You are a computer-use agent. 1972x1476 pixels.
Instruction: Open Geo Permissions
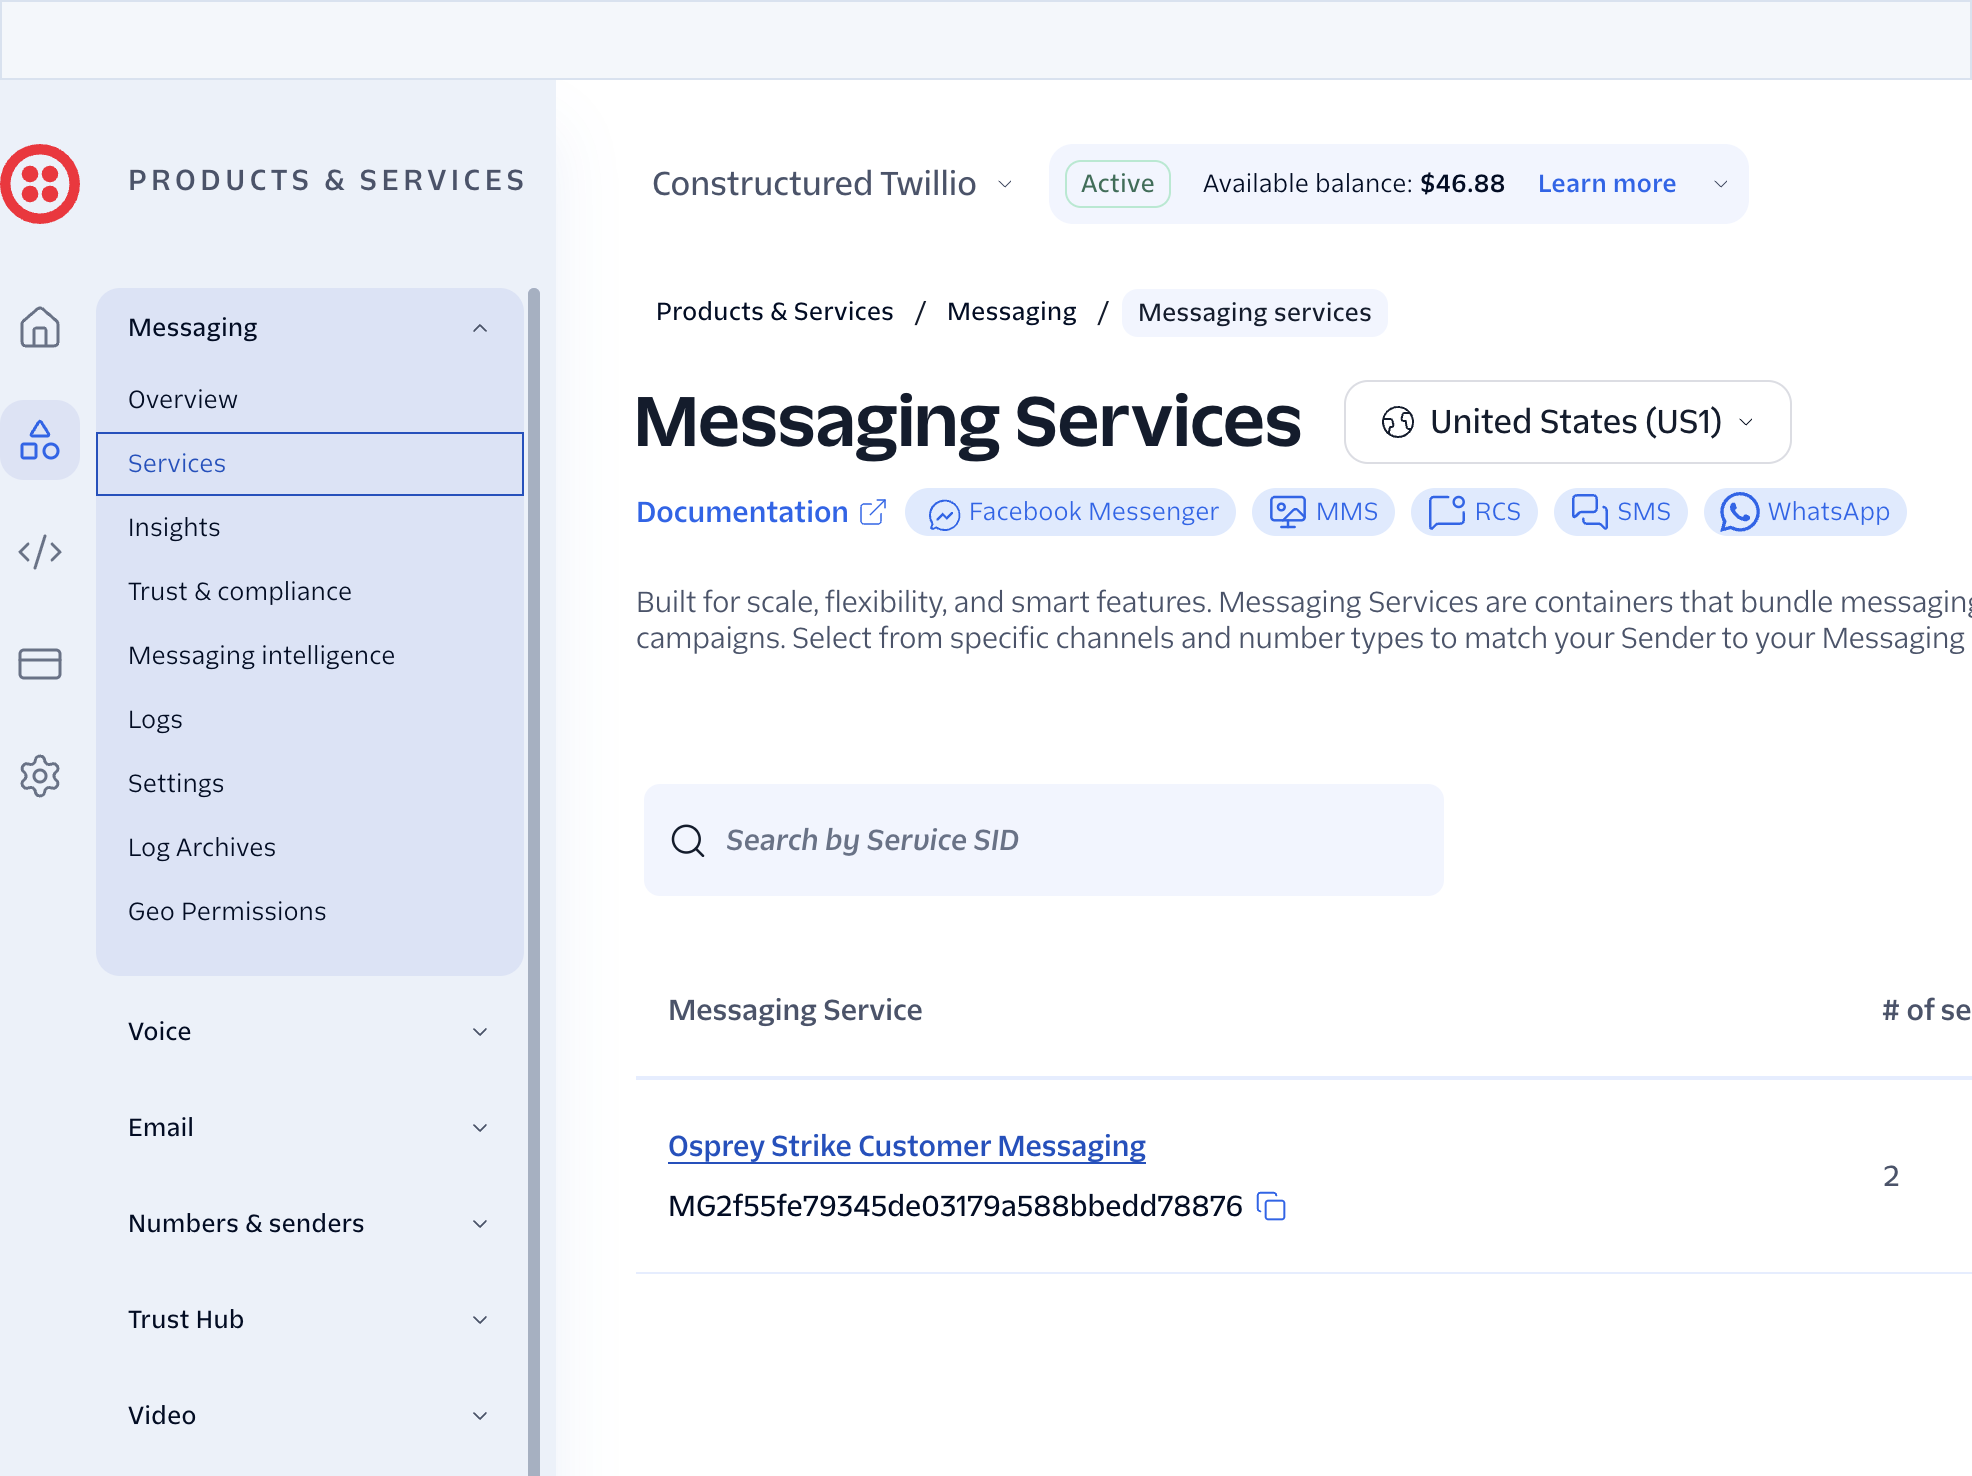pyautogui.click(x=310, y=911)
